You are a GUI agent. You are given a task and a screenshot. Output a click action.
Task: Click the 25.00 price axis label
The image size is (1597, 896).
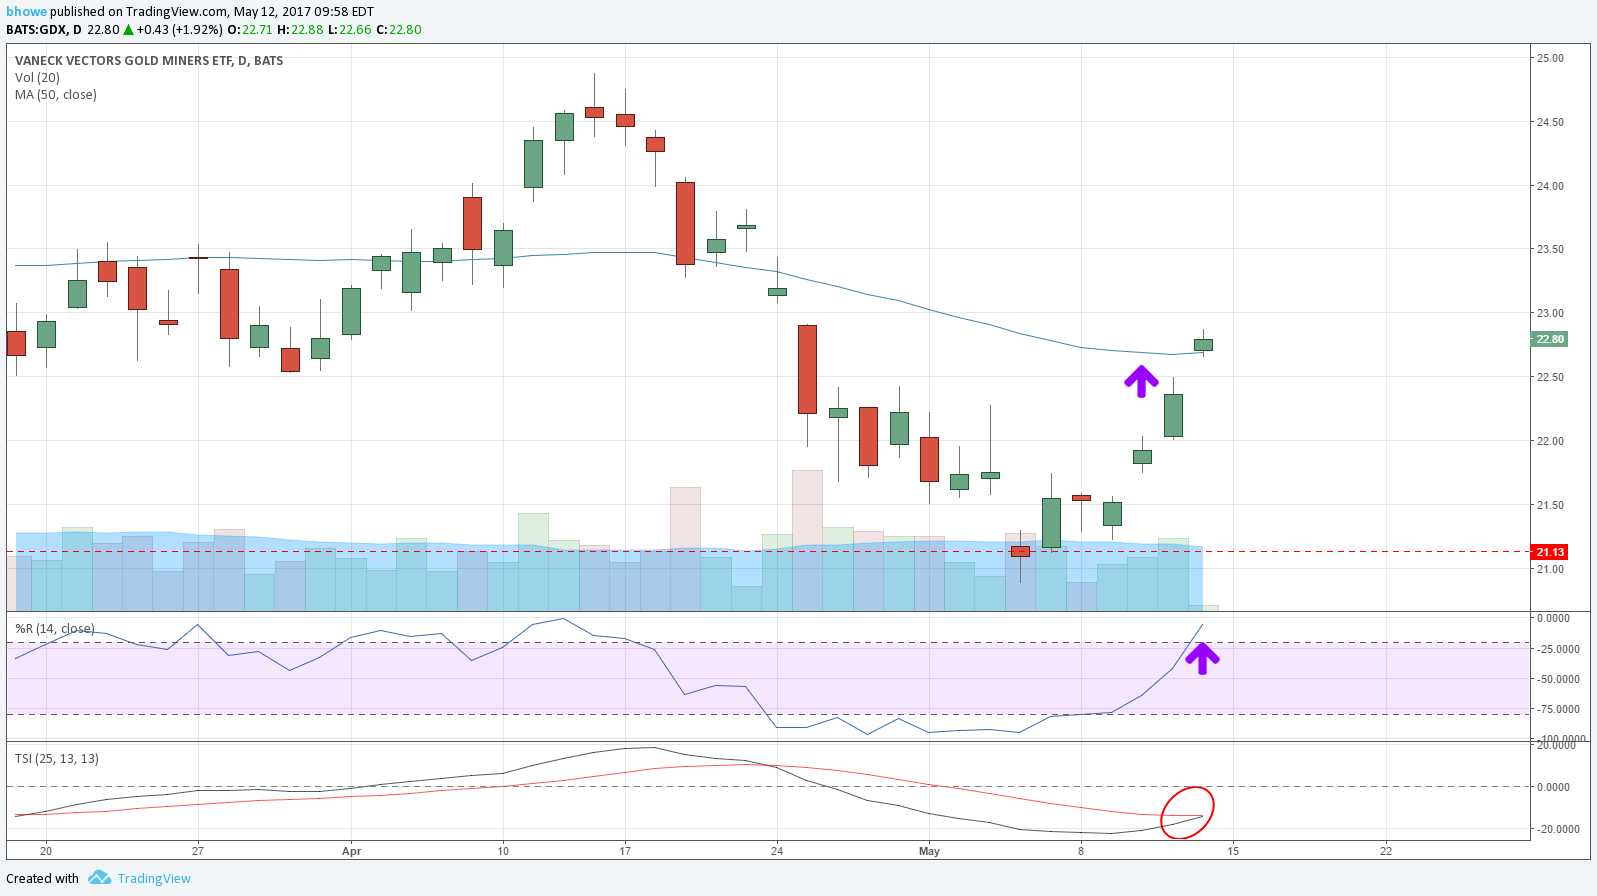(x=1550, y=58)
